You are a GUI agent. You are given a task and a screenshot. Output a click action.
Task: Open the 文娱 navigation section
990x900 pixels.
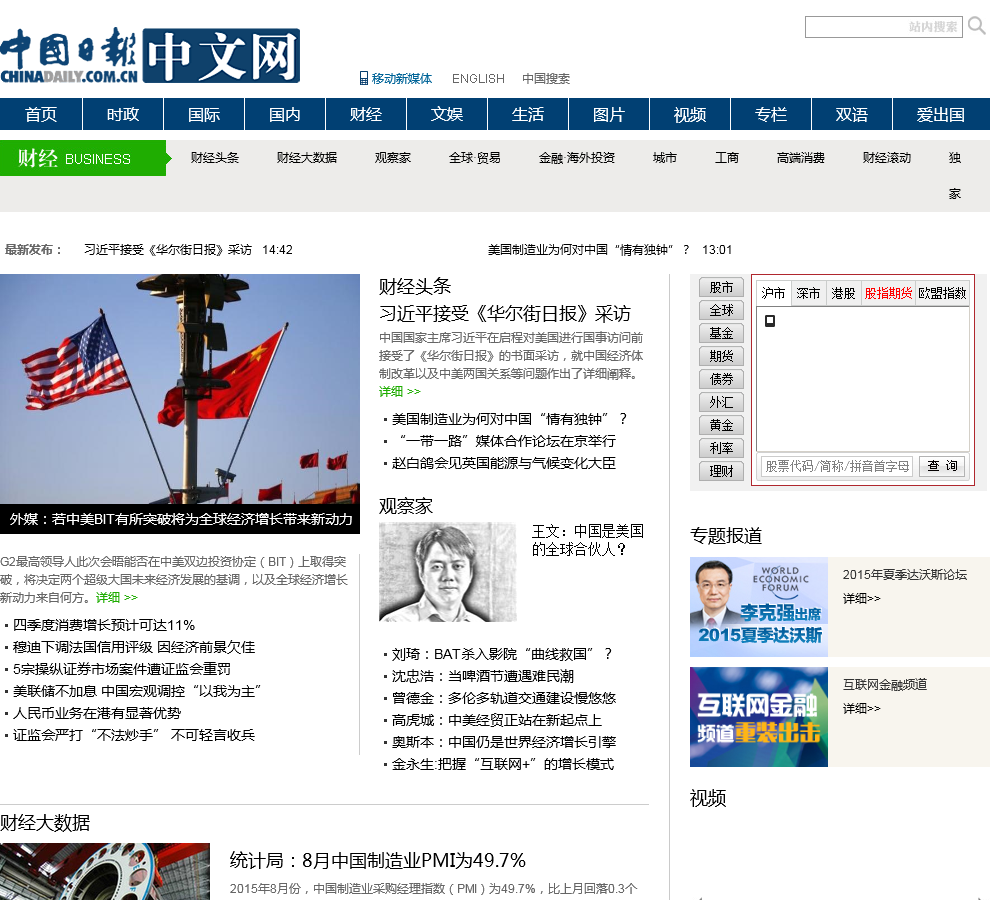pyautogui.click(x=447, y=114)
